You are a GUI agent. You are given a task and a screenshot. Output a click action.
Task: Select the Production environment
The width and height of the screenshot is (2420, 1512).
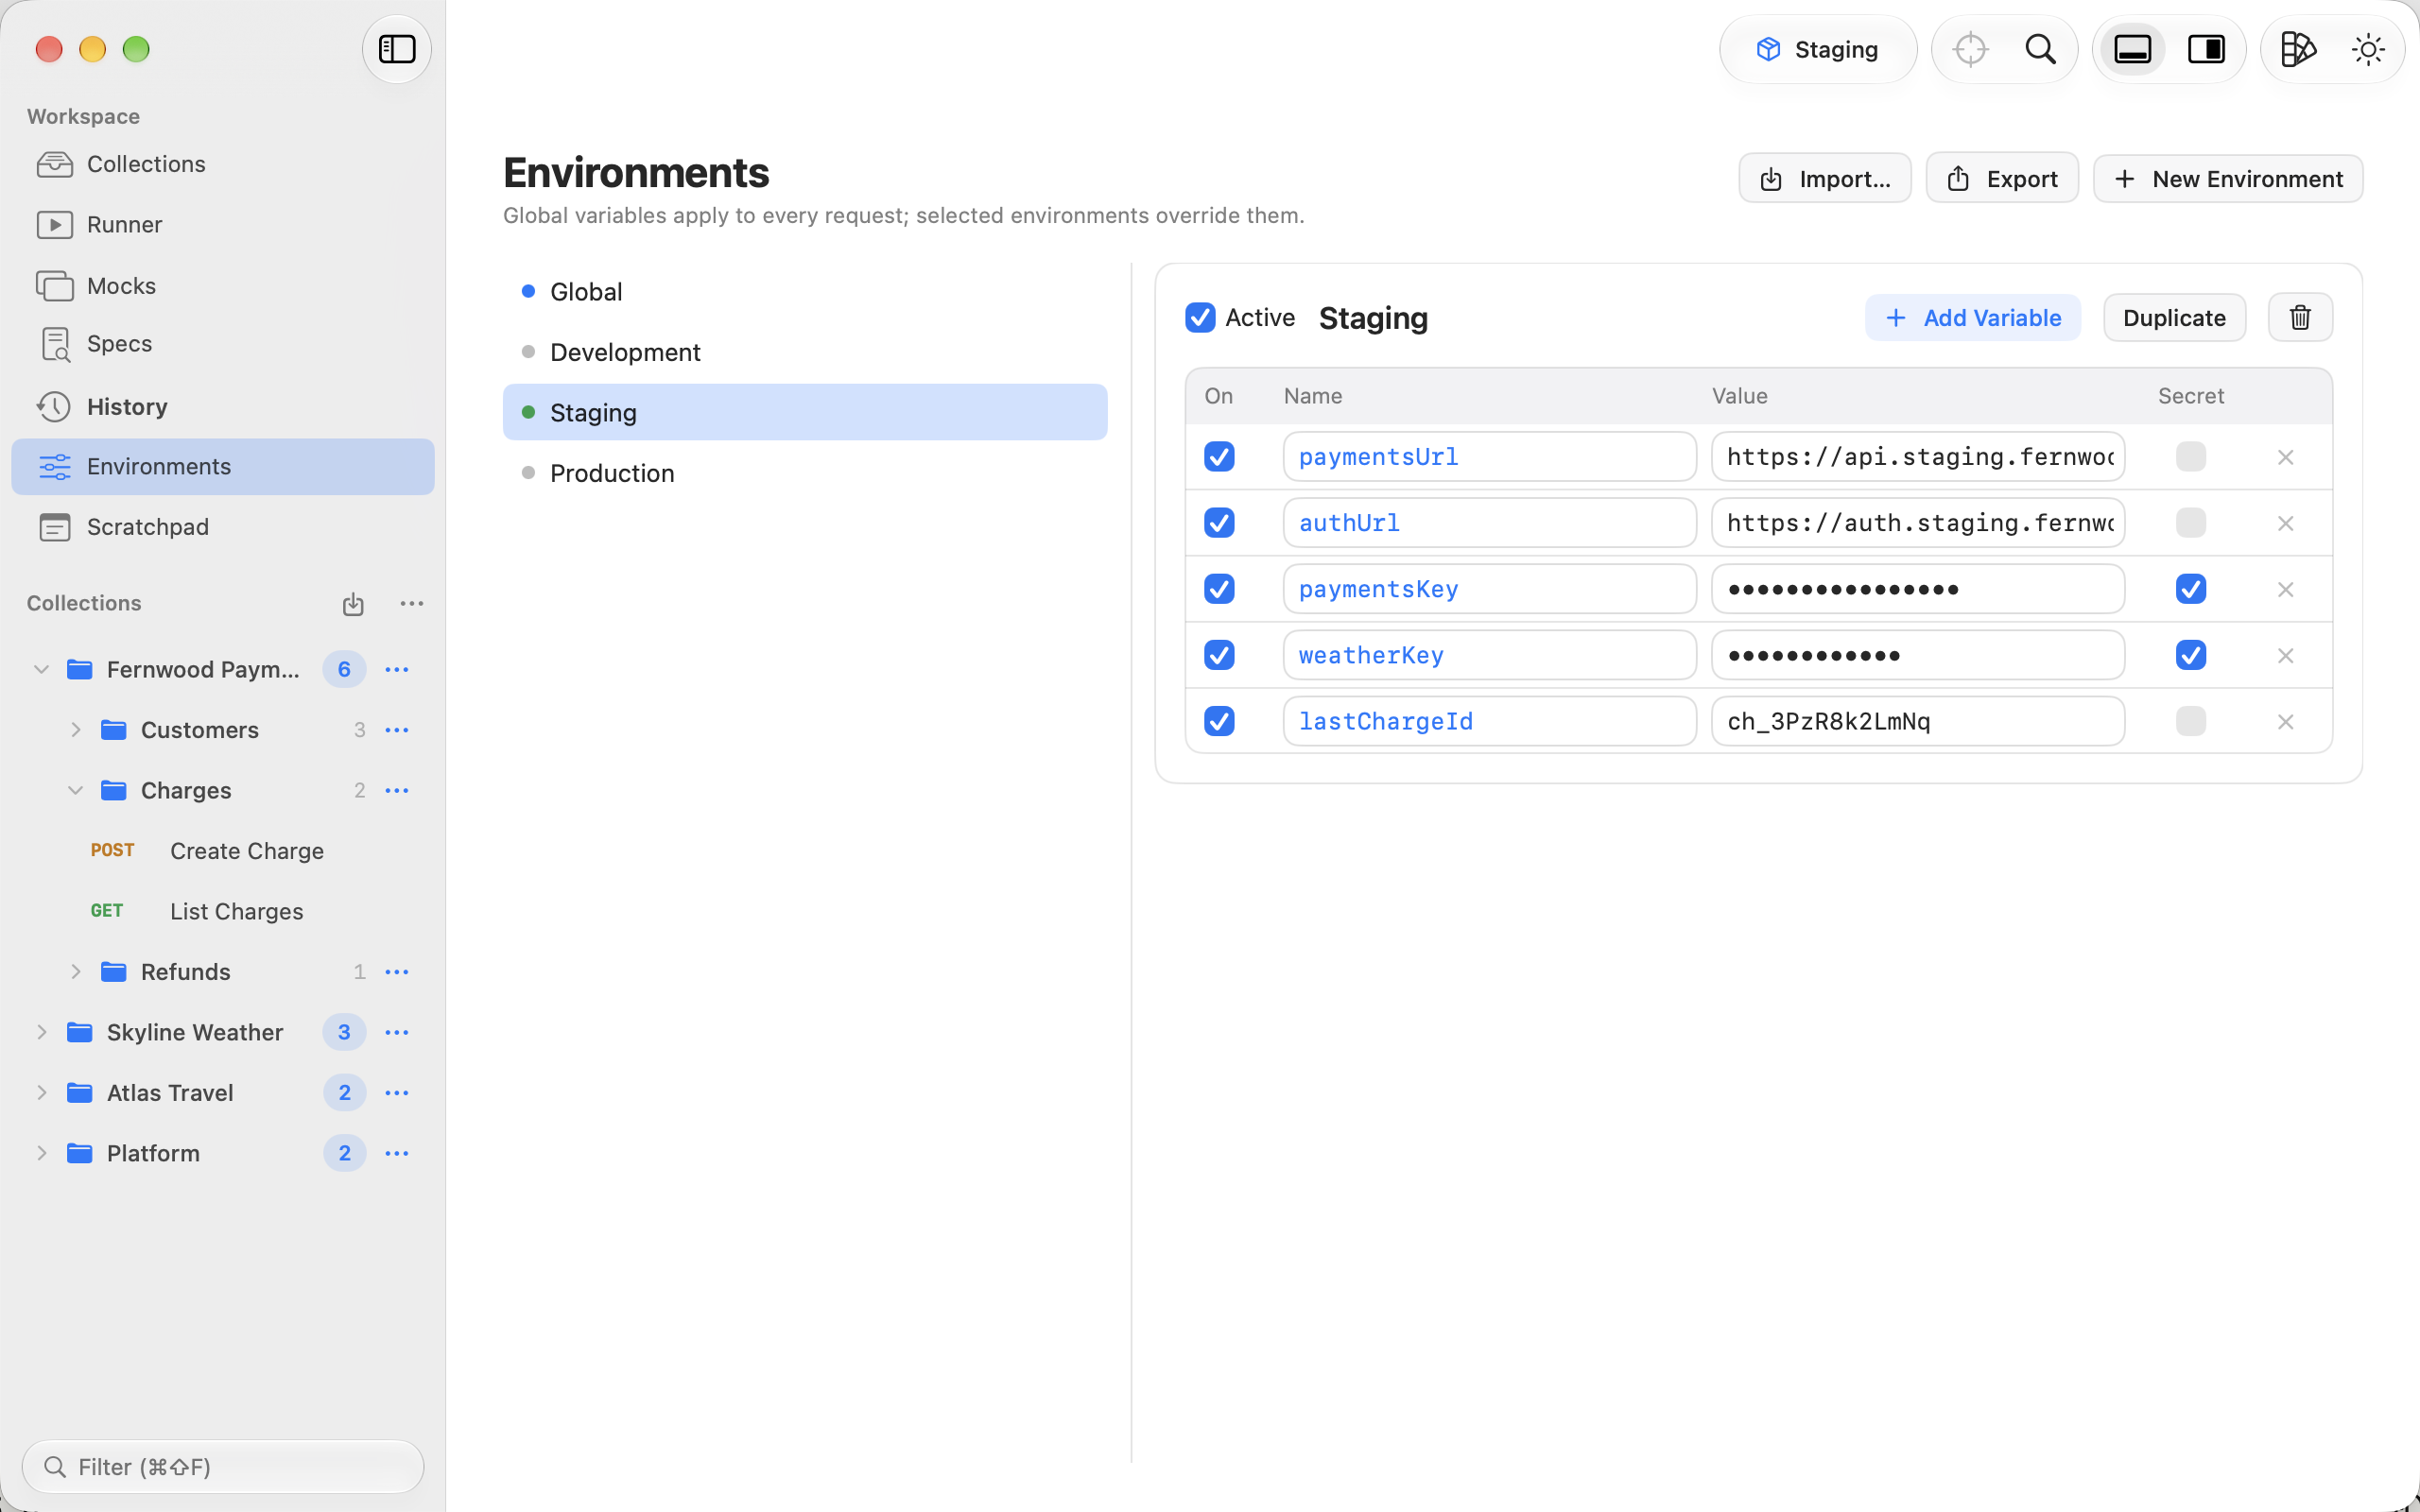pos(805,473)
